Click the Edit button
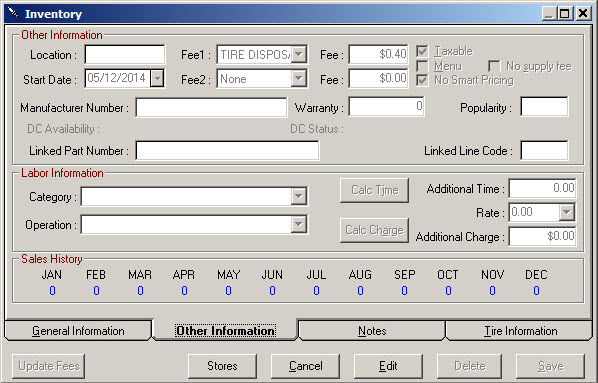The image size is (598, 383). (388, 366)
